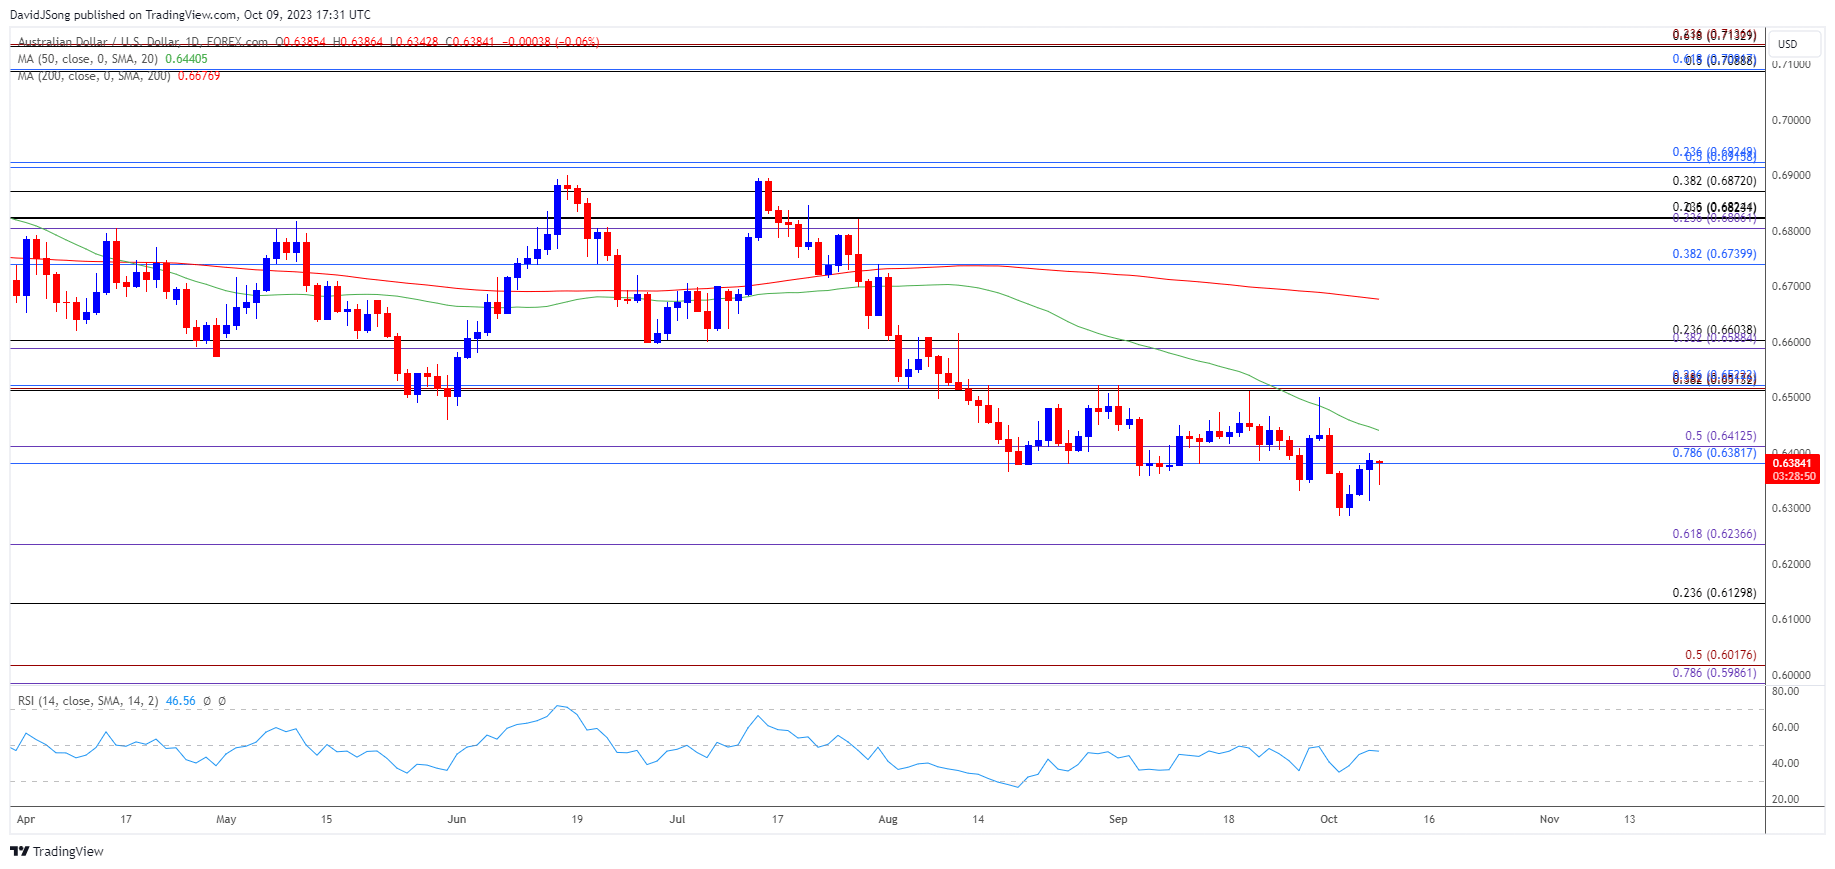Click the 0.61000 price axis label
Screen dimensions: 1835x869
click(1791, 619)
